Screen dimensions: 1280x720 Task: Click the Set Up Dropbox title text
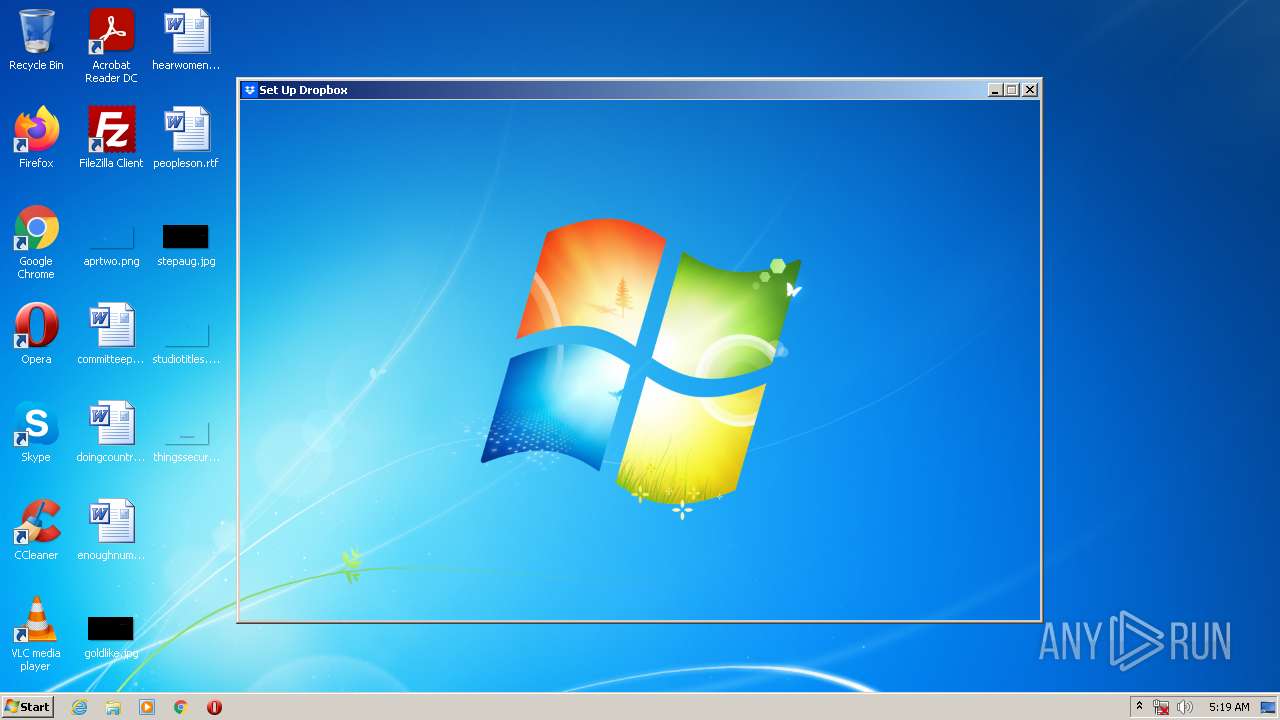tap(303, 90)
